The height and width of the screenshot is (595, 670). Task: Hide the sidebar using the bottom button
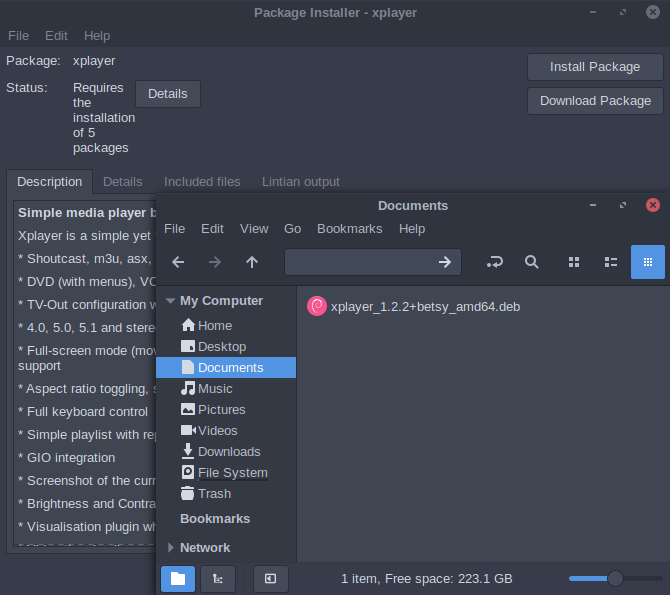tap(270, 579)
